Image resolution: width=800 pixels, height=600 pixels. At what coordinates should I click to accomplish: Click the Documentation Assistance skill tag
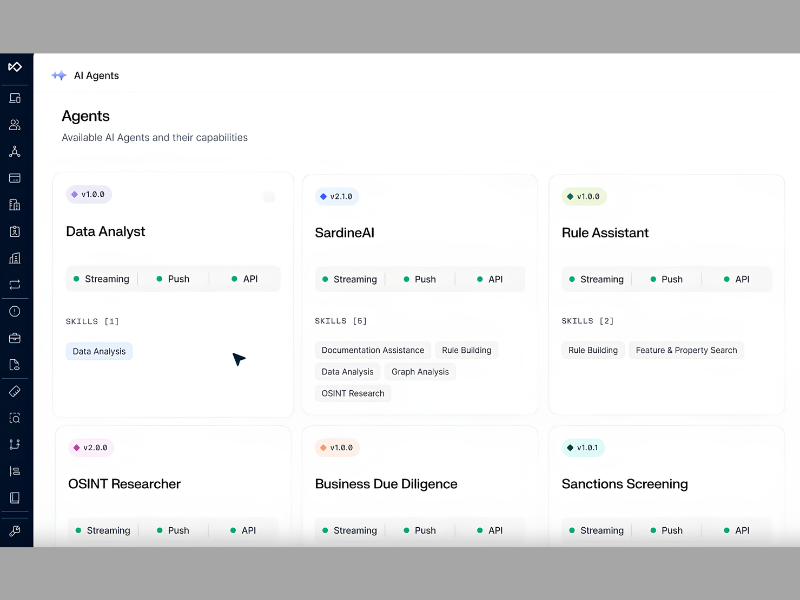[x=373, y=350]
